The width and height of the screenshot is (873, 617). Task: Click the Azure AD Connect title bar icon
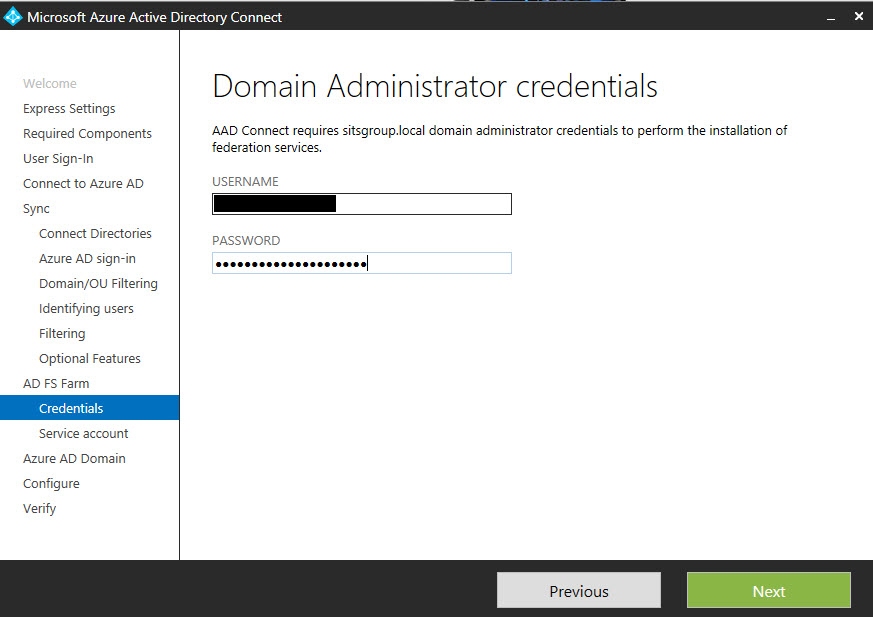coord(13,16)
